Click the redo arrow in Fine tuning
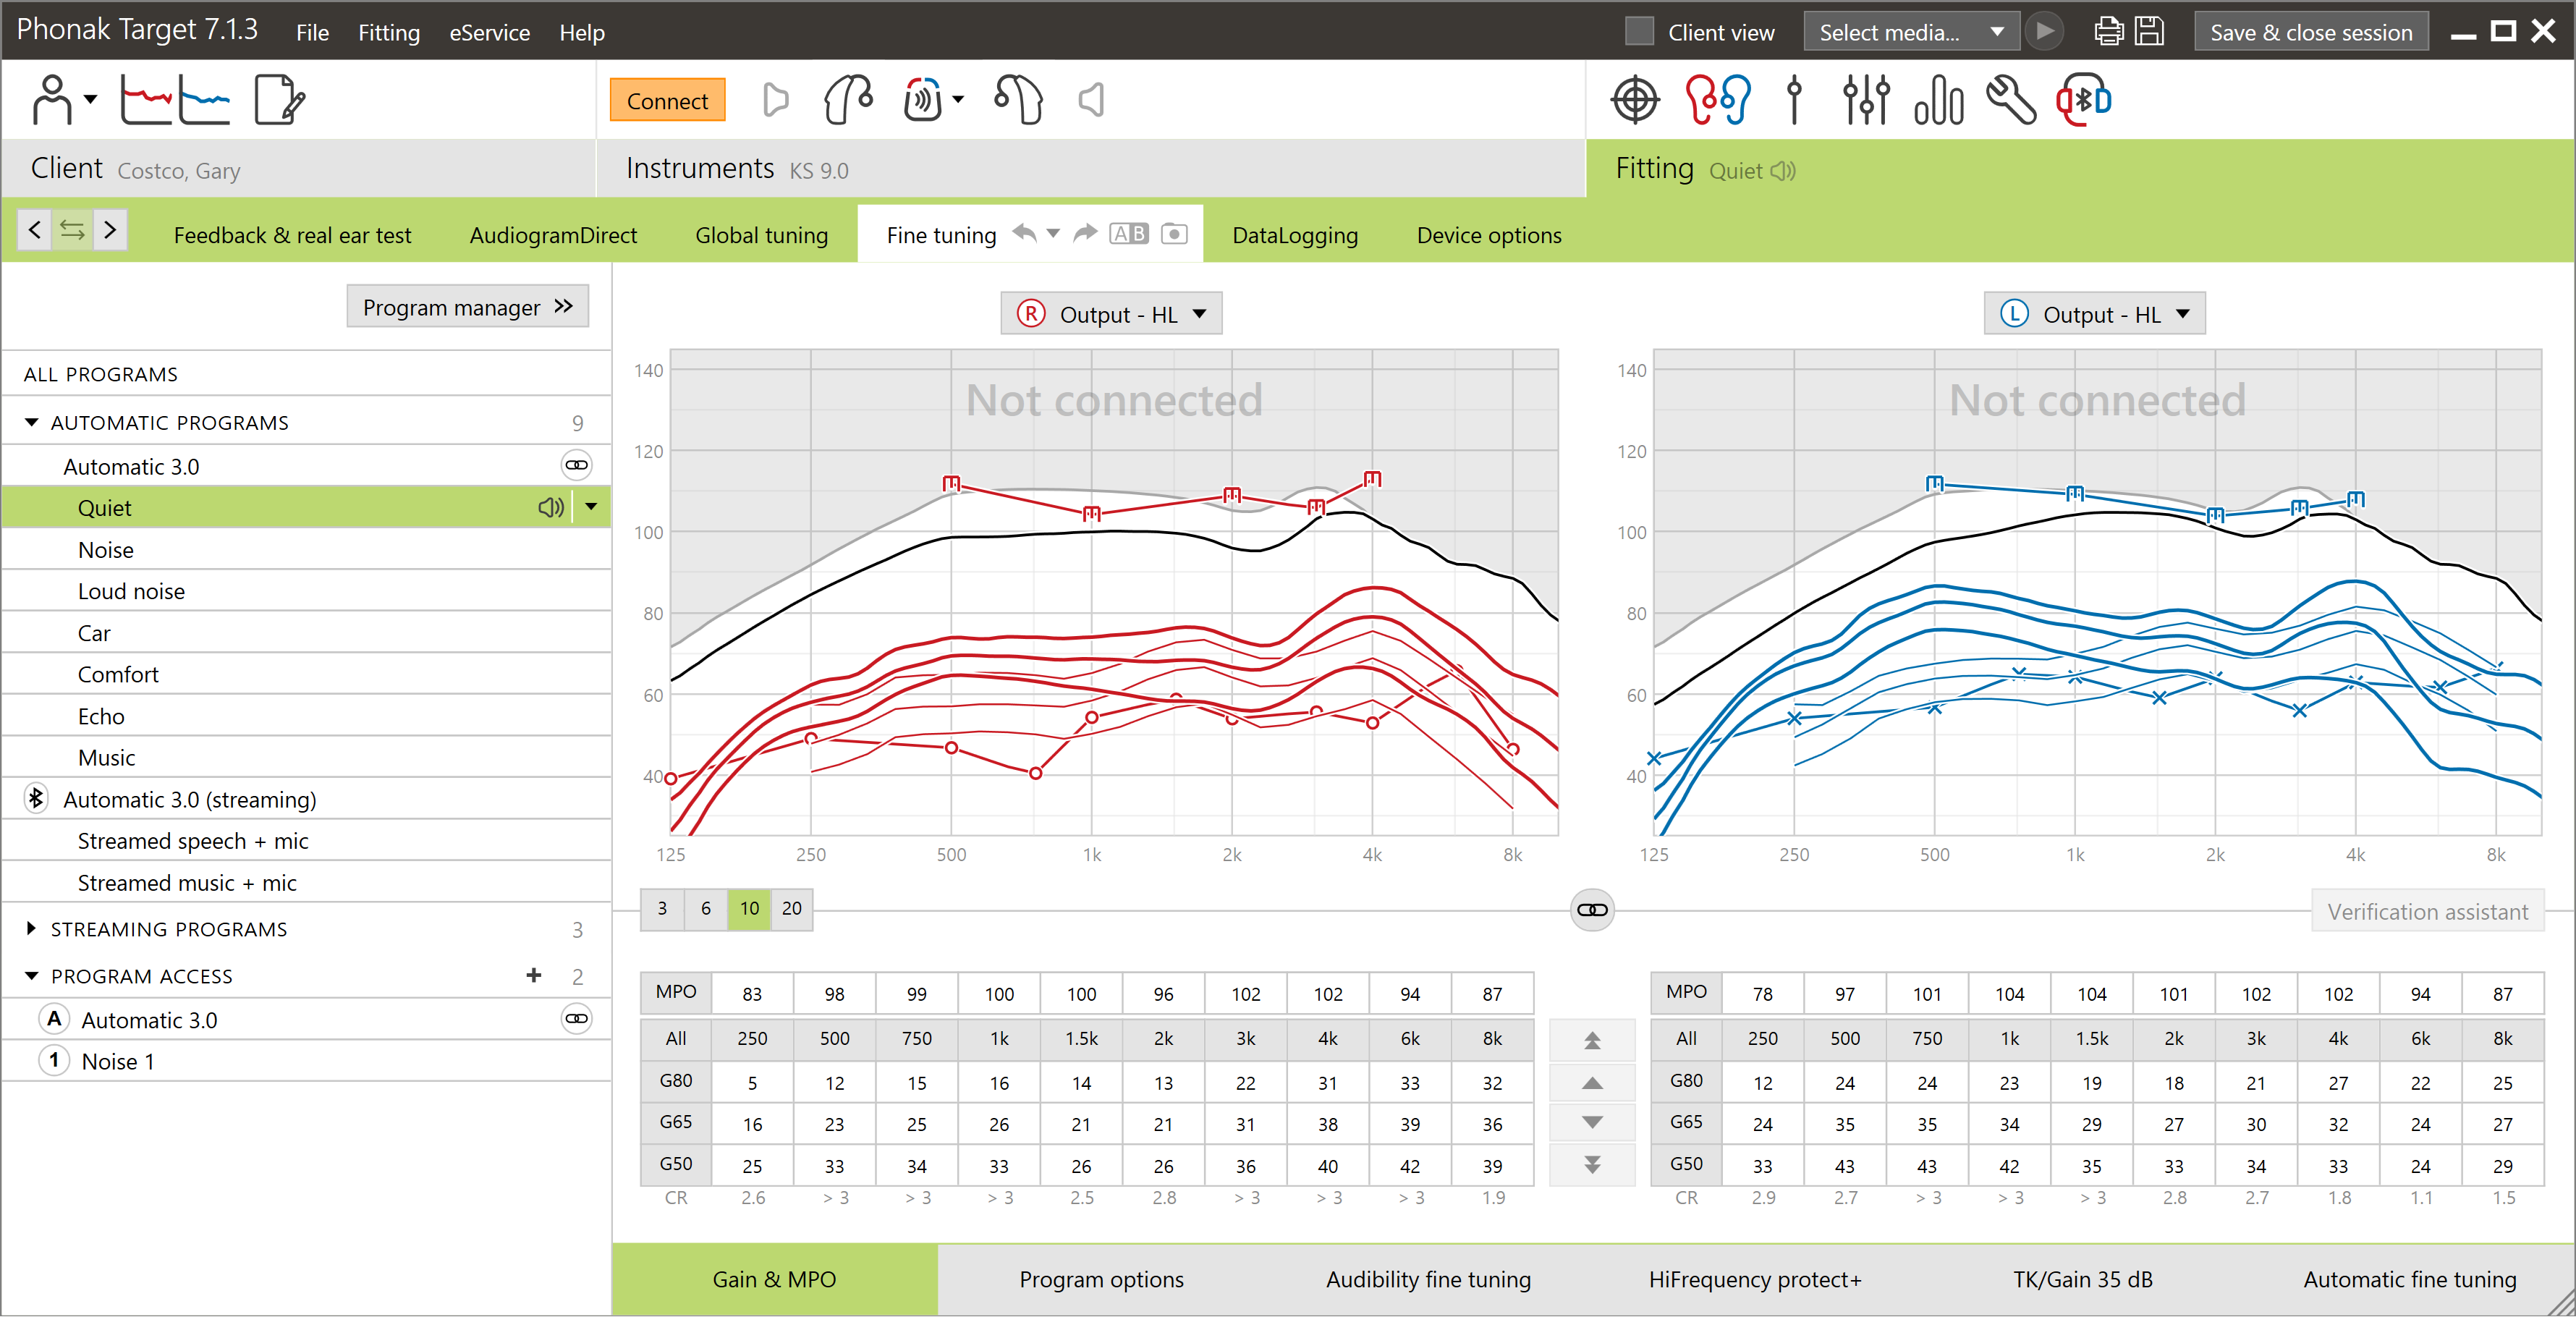Viewport: 2576px width, 1317px height. point(1085,233)
